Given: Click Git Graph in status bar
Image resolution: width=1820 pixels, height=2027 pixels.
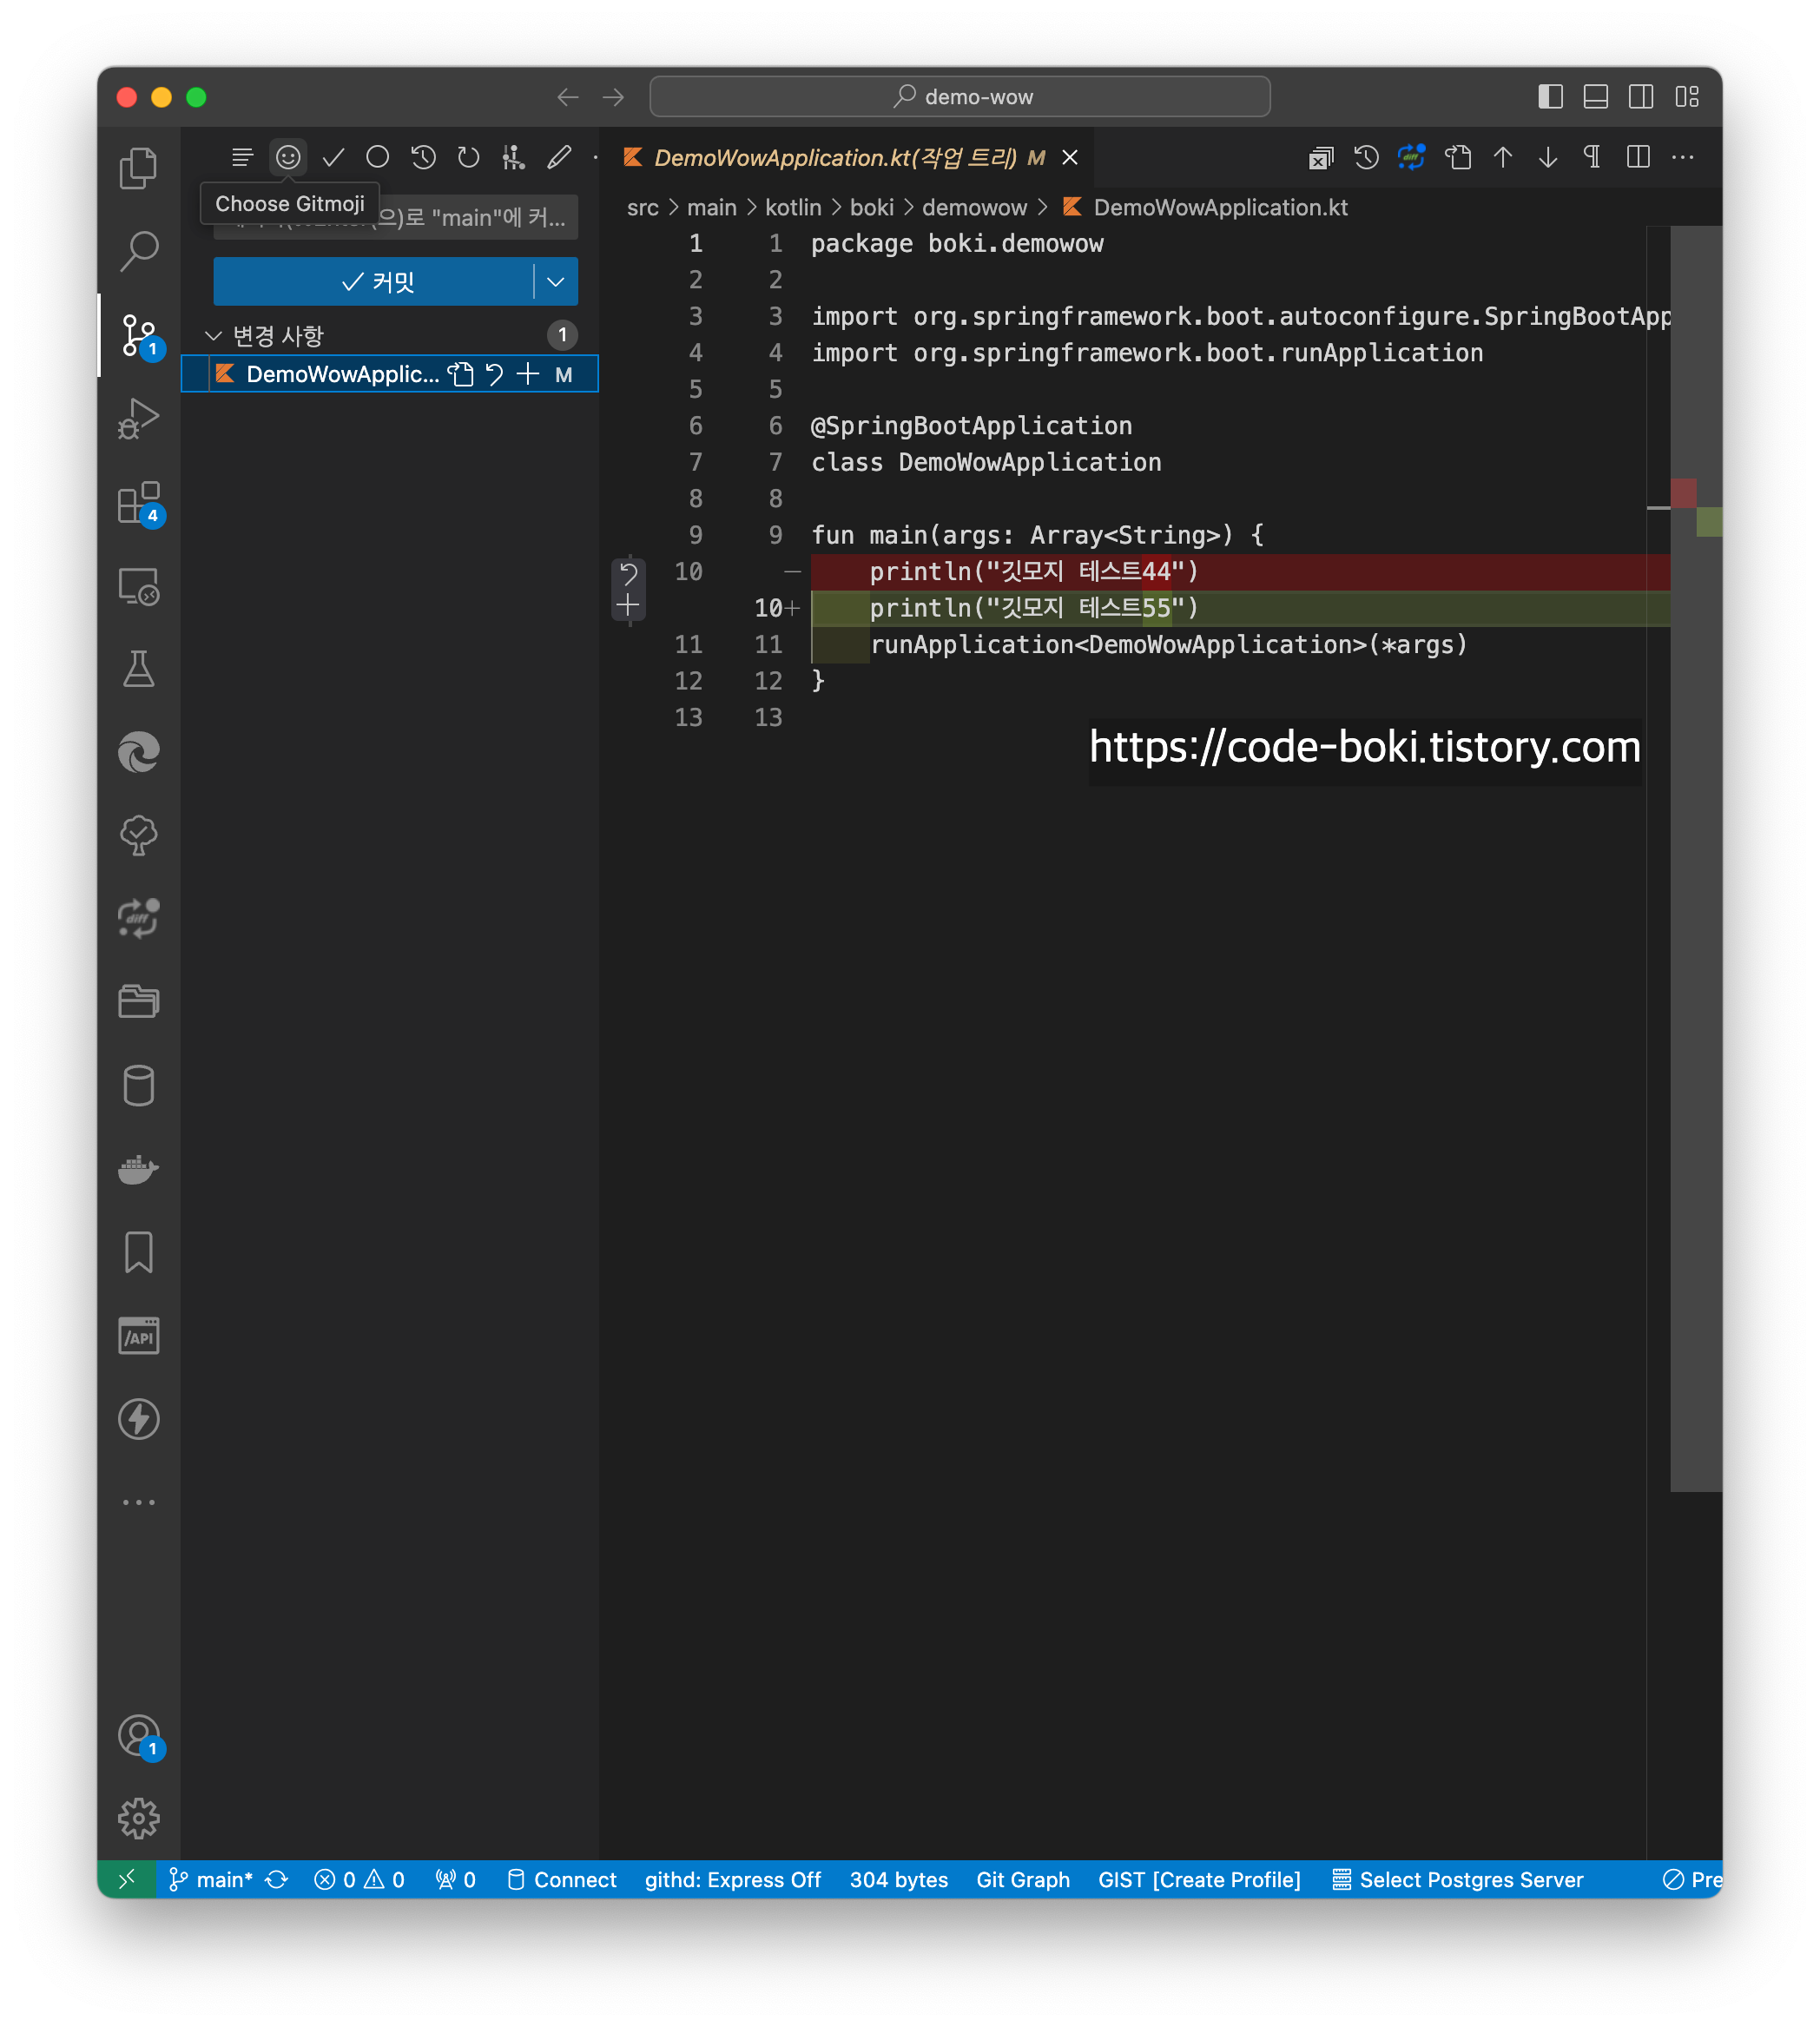Looking at the screenshot, I should point(1022,1880).
